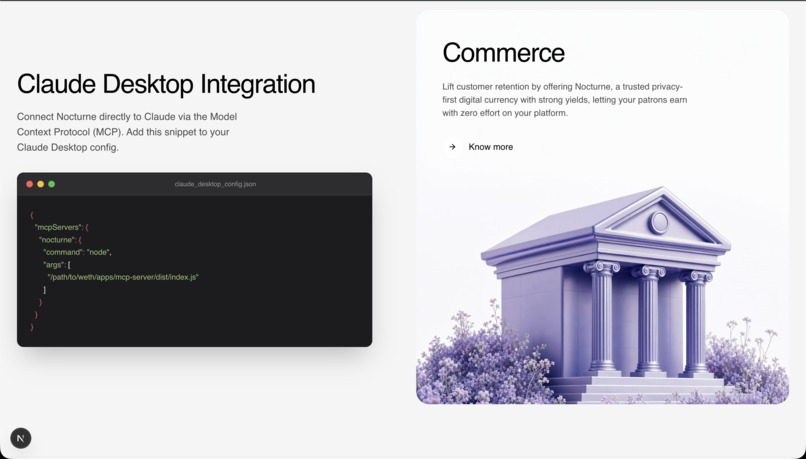Open the Know more link
This screenshot has height=459, width=806.
[490, 147]
